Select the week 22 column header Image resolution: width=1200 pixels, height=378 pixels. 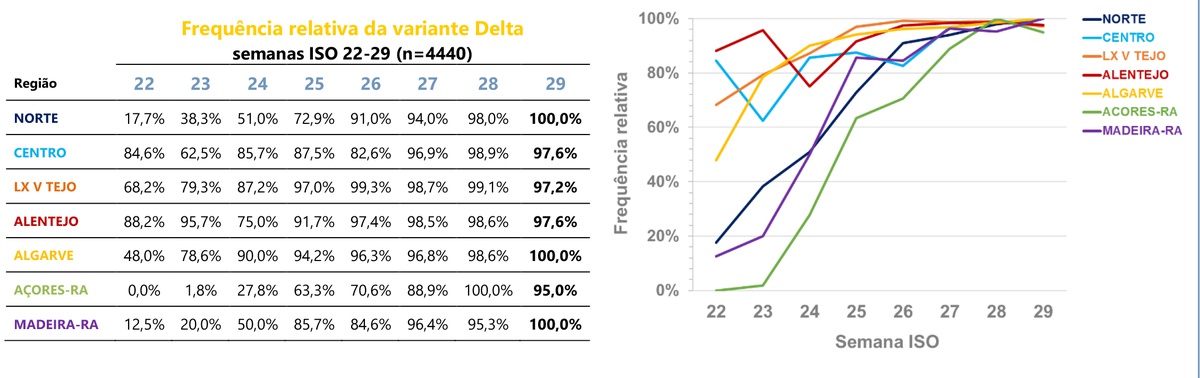coord(145,85)
